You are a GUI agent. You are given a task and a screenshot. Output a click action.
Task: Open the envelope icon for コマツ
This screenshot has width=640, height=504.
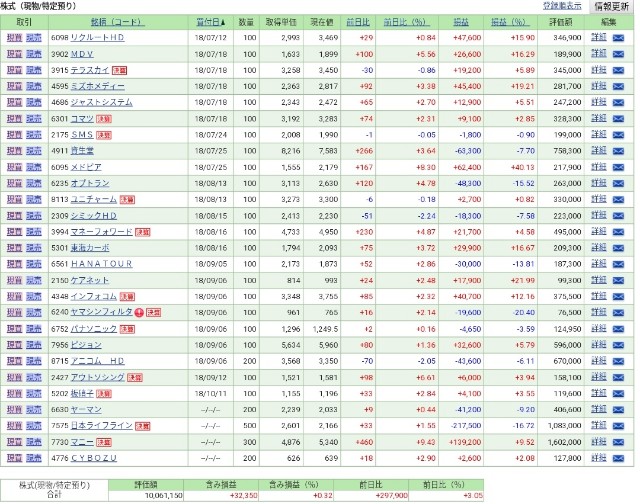[x=618, y=119]
